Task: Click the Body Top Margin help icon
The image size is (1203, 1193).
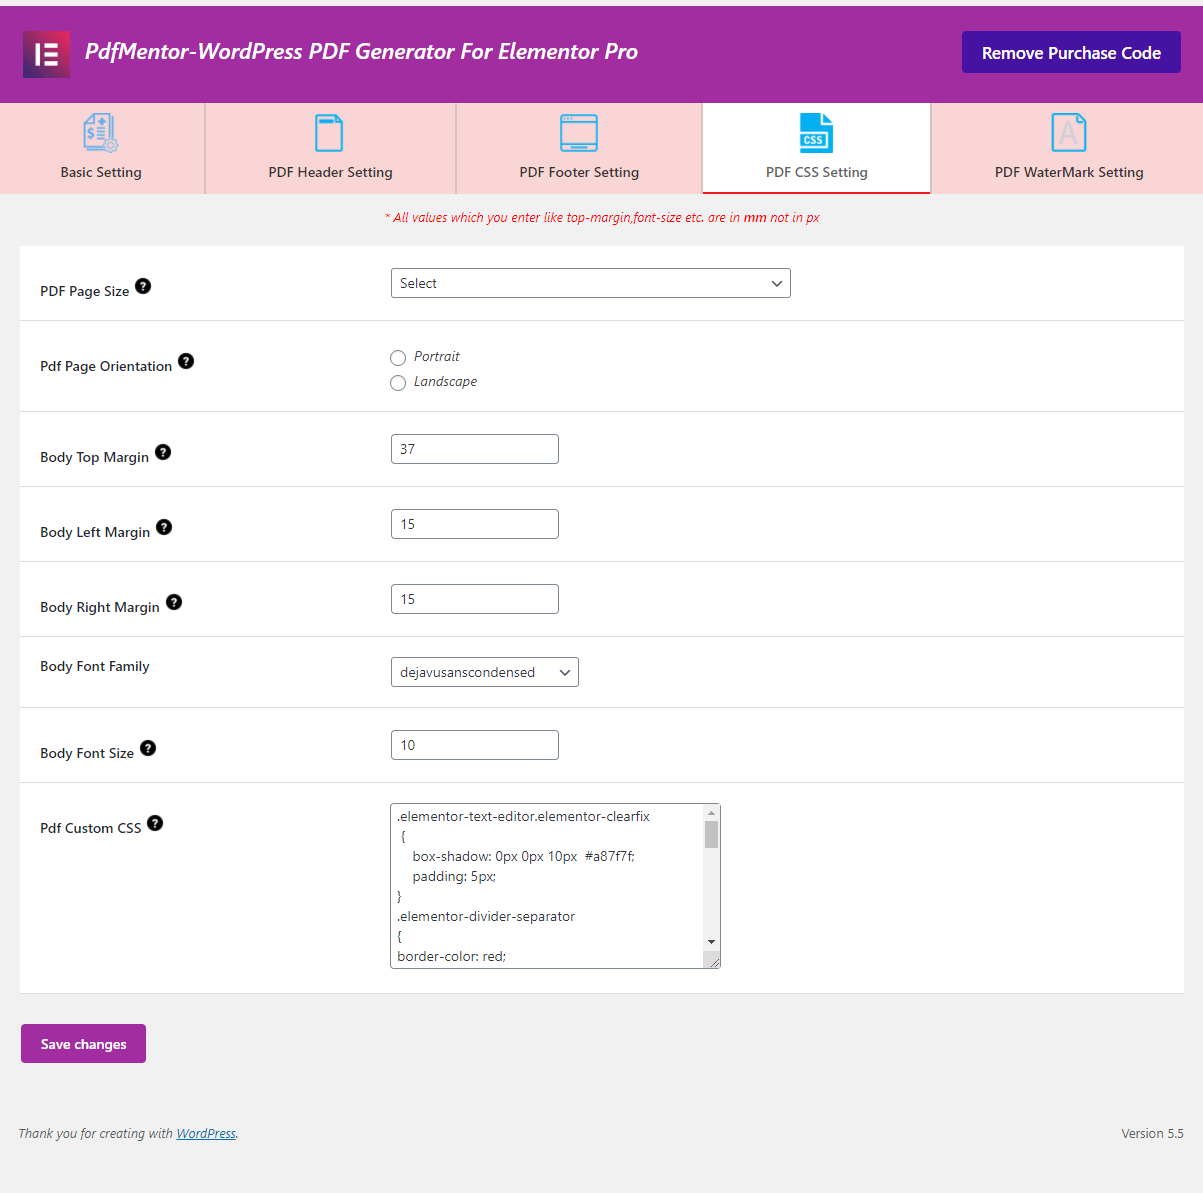Action: 163,451
